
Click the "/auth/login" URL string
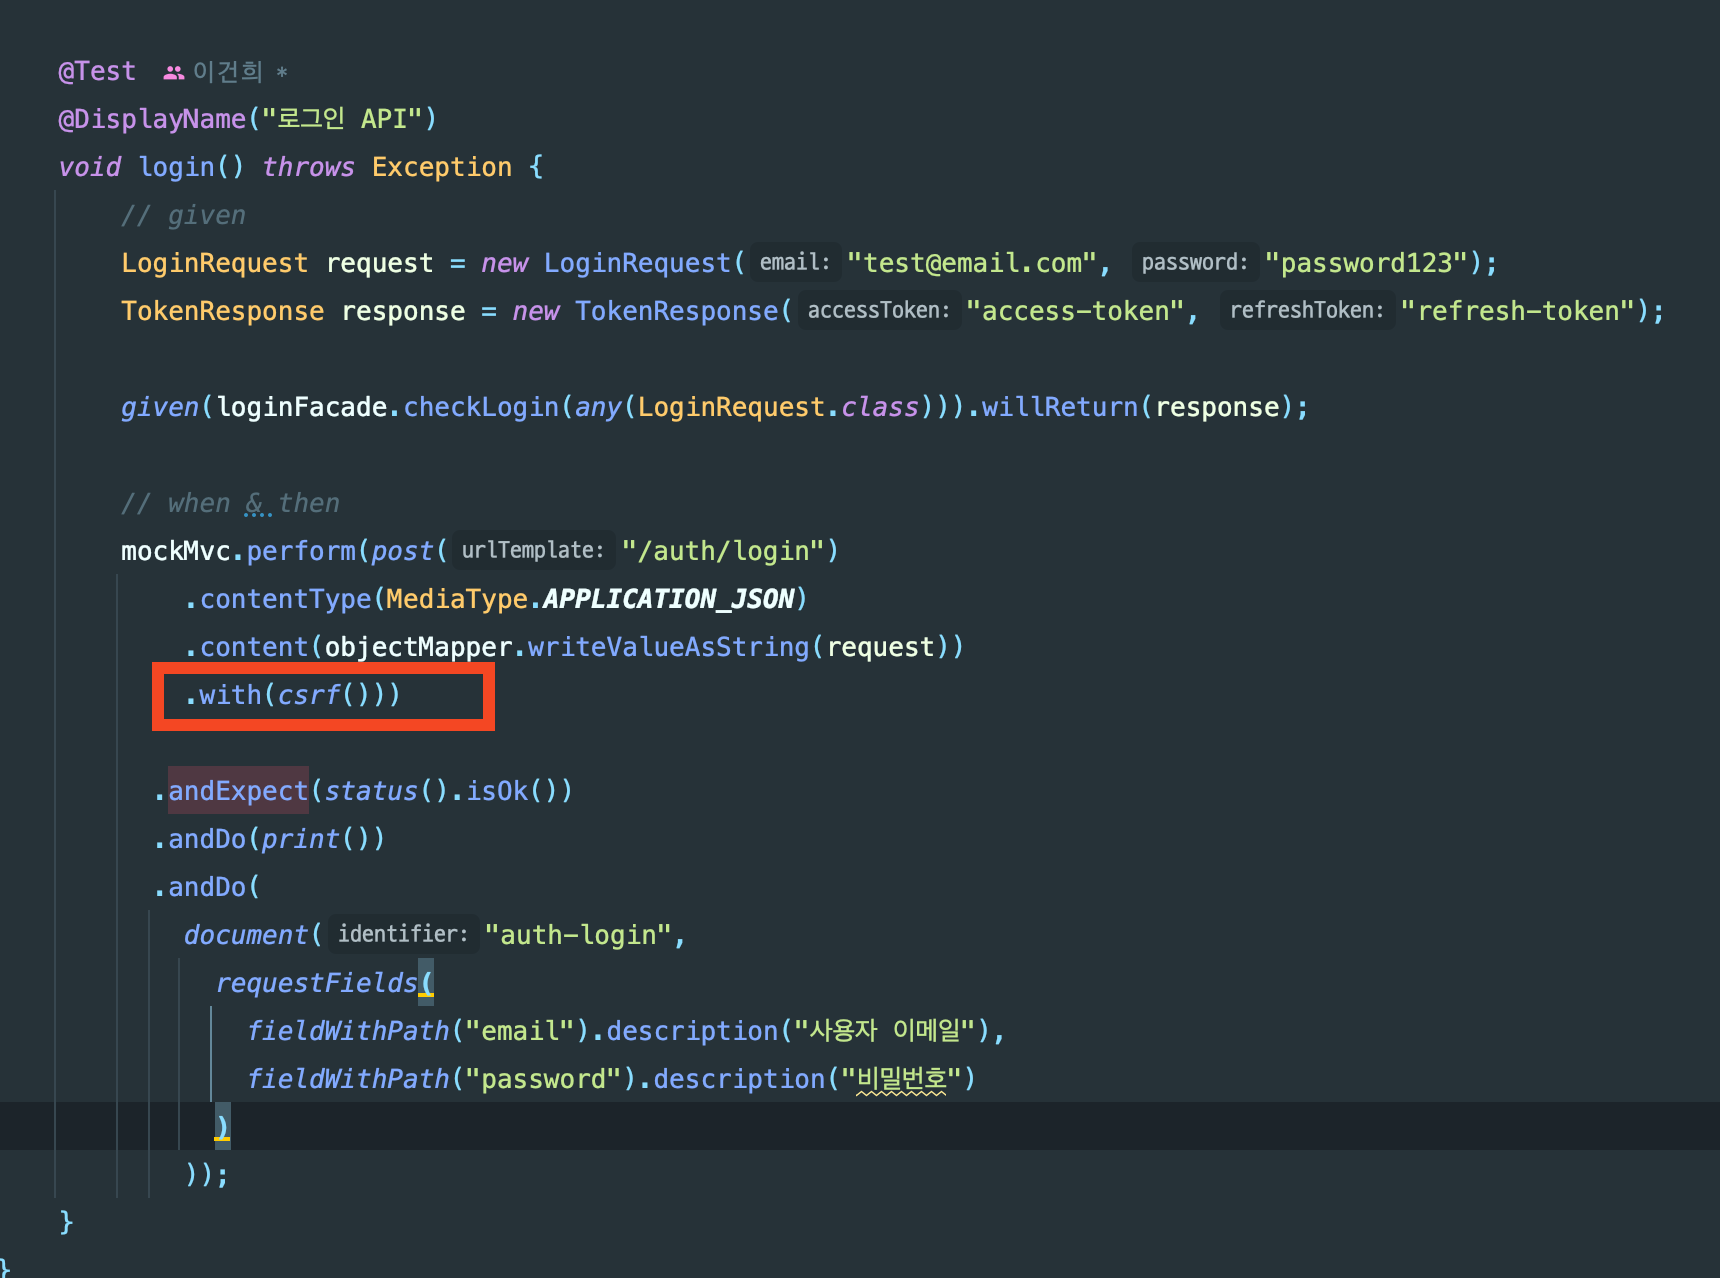pos(723,551)
